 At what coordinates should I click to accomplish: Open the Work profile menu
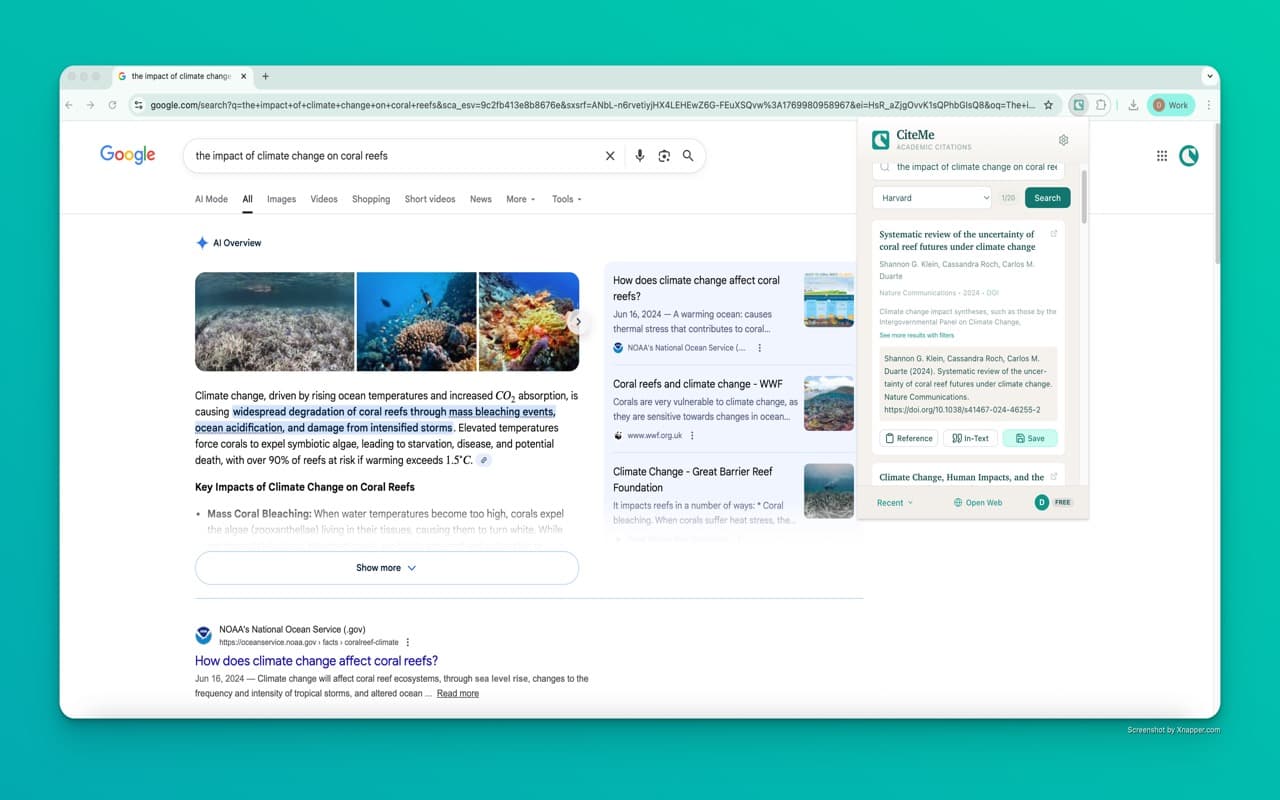click(x=1171, y=105)
